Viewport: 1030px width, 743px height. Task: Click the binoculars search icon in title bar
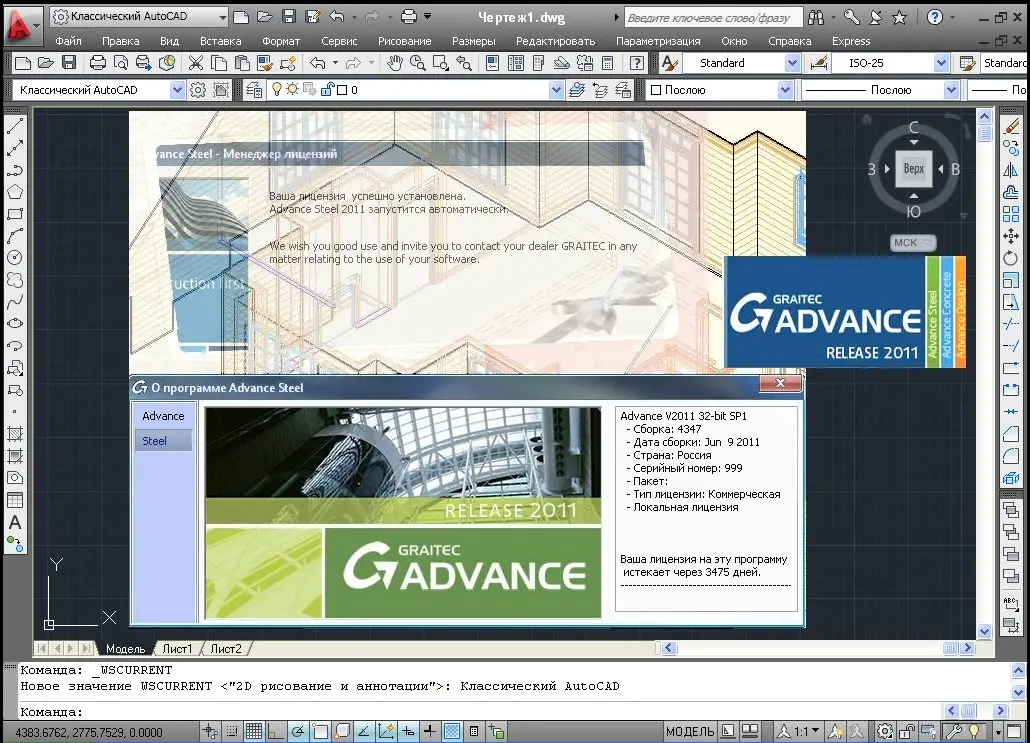point(816,17)
